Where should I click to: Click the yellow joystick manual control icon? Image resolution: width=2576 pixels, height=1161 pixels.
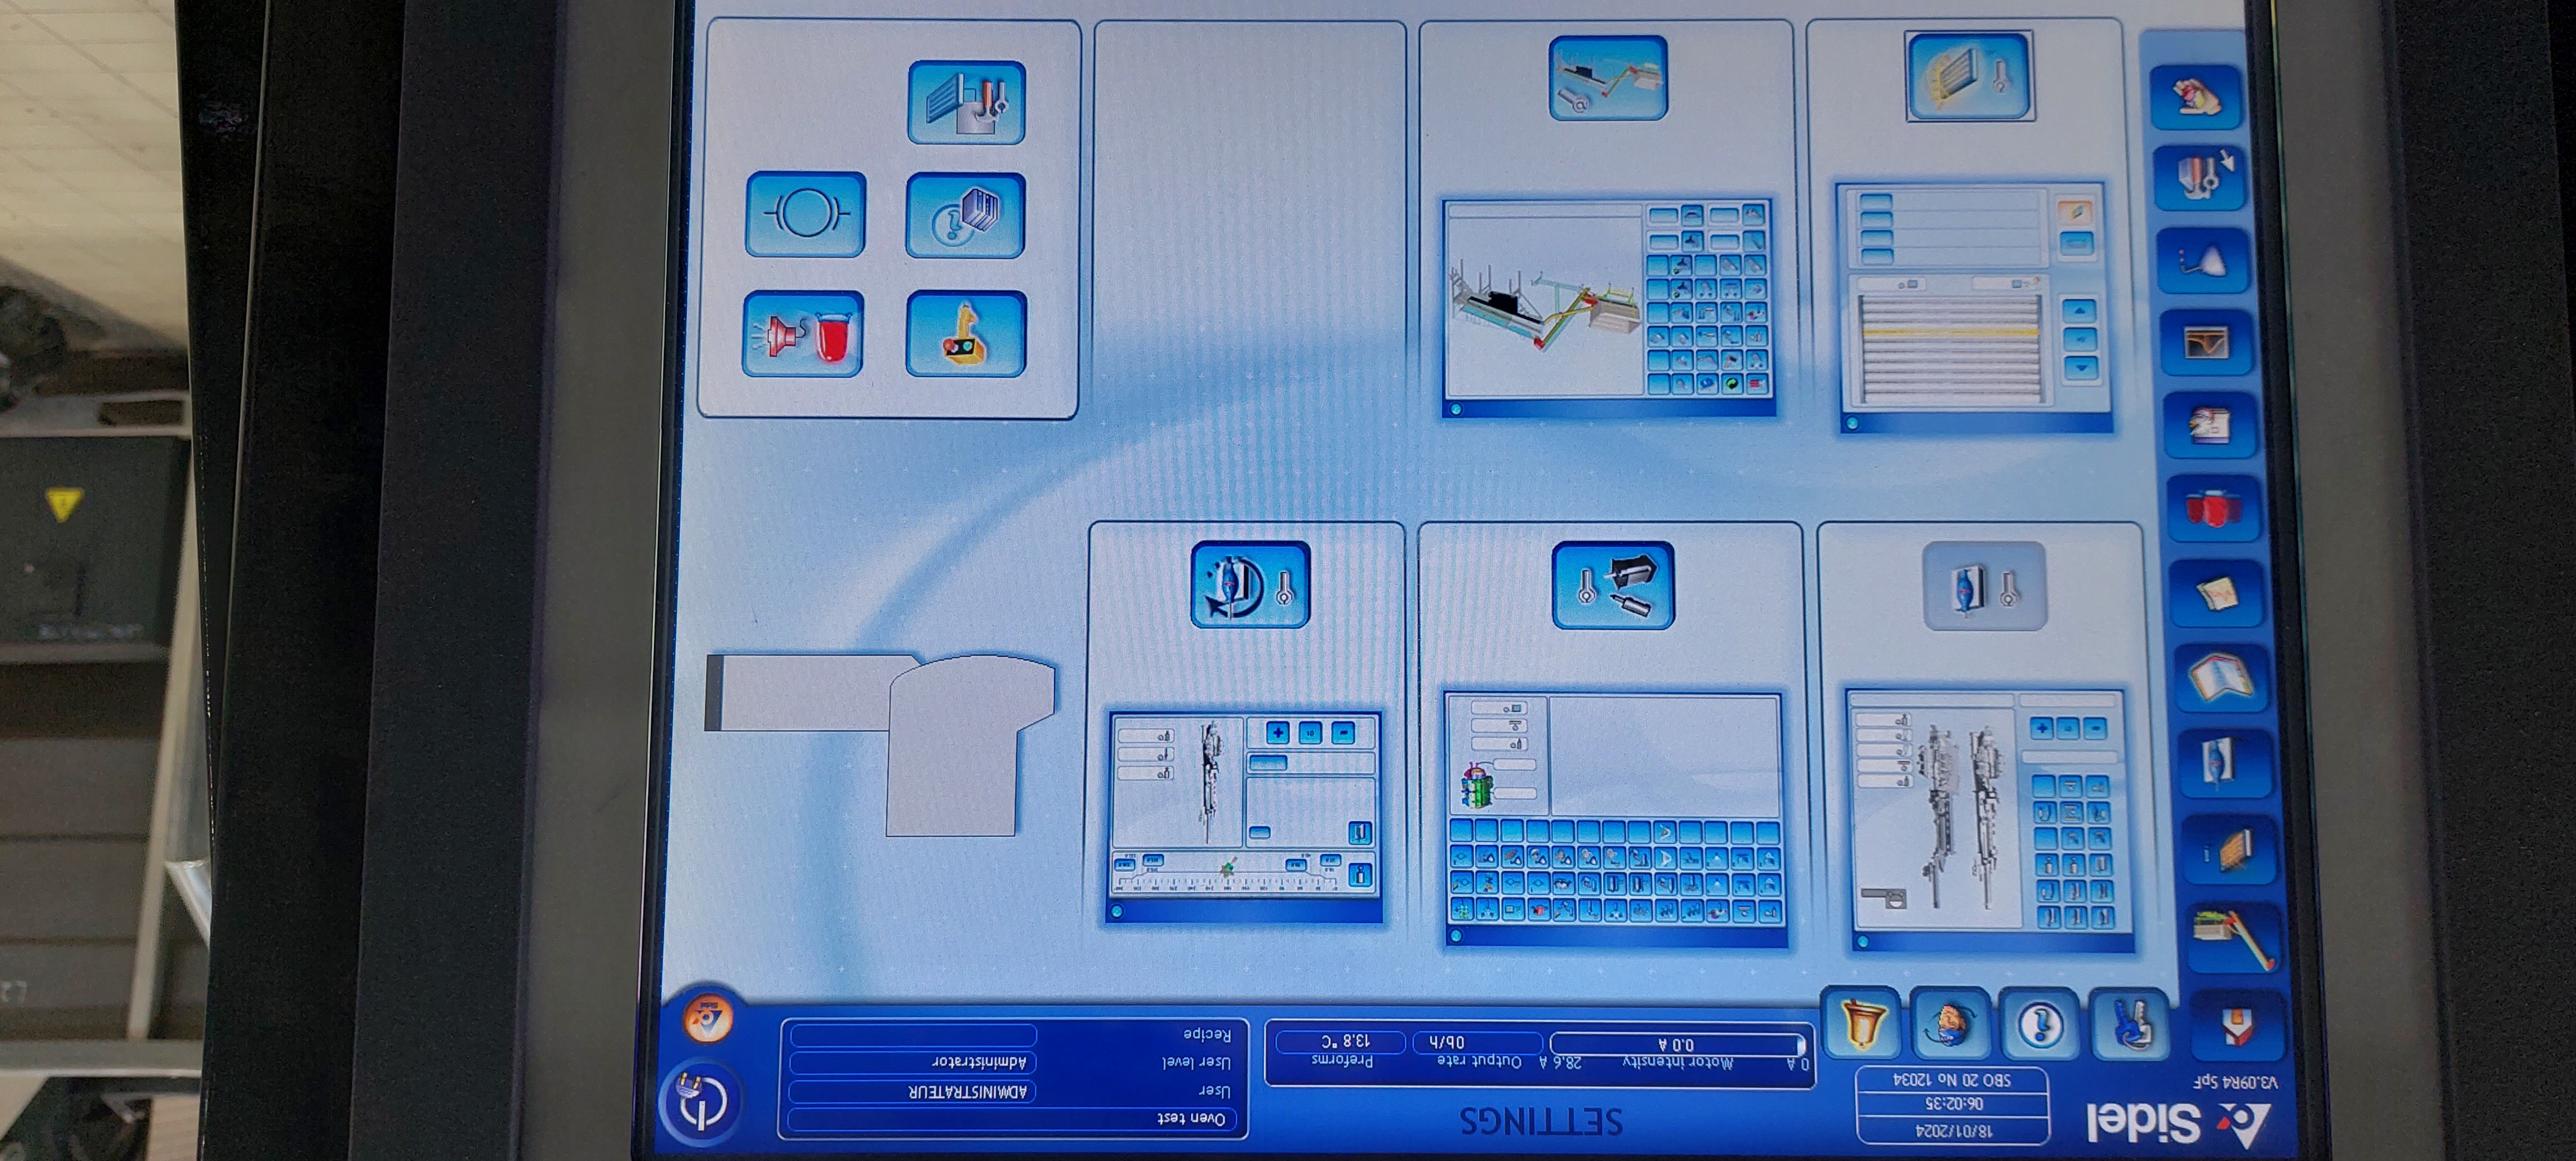click(966, 334)
